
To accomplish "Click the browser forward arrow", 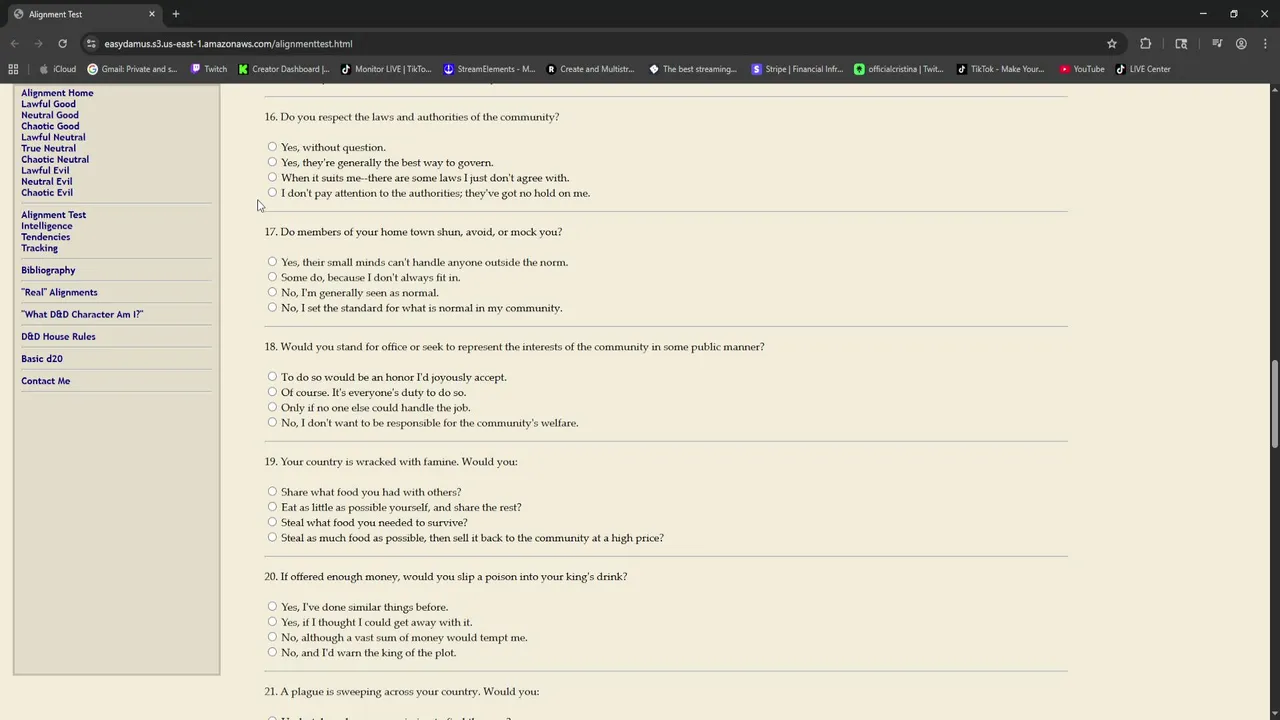I will coord(38,44).
